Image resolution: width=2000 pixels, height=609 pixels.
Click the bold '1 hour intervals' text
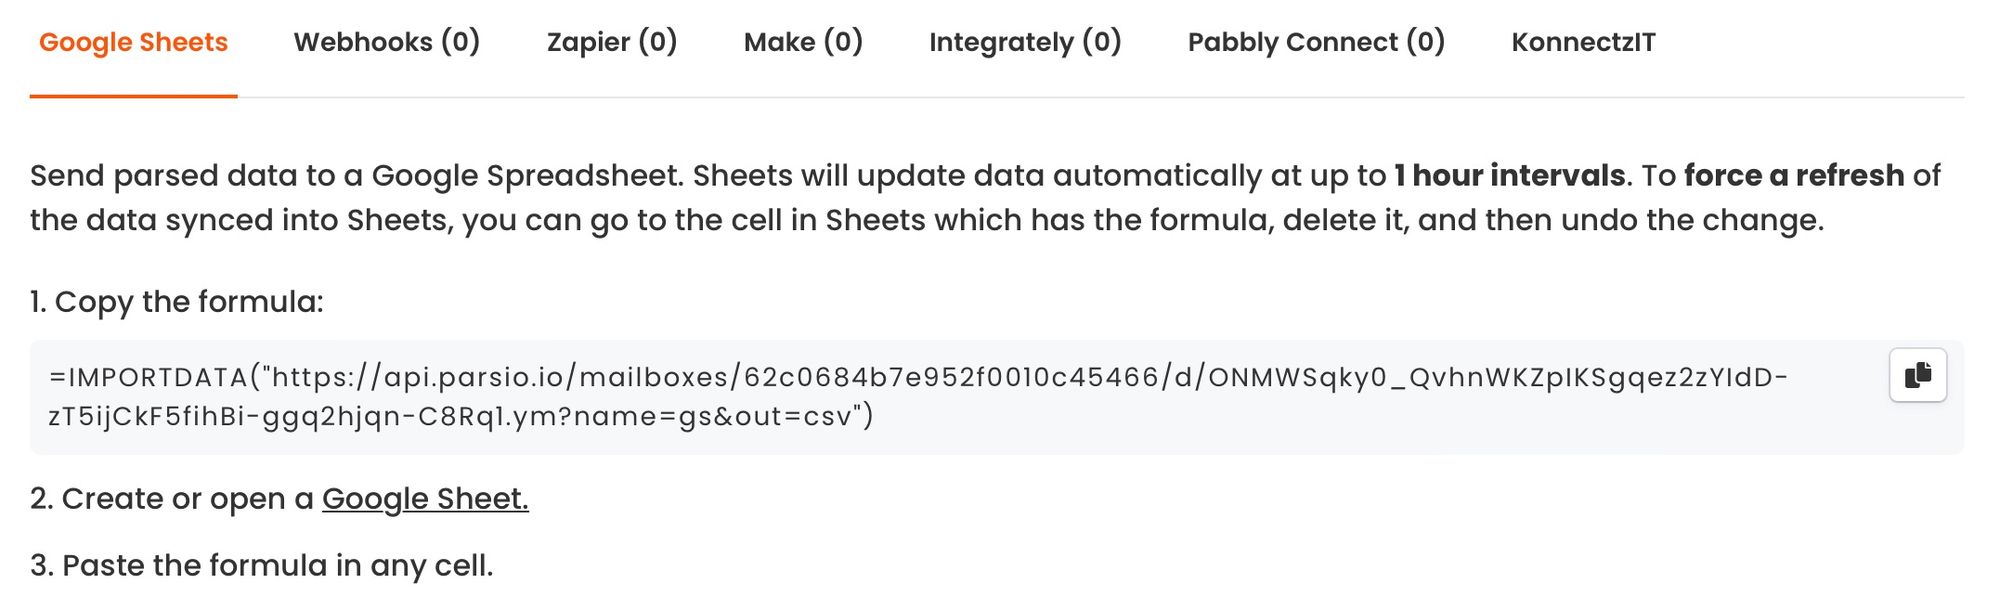pos(1509,175)
